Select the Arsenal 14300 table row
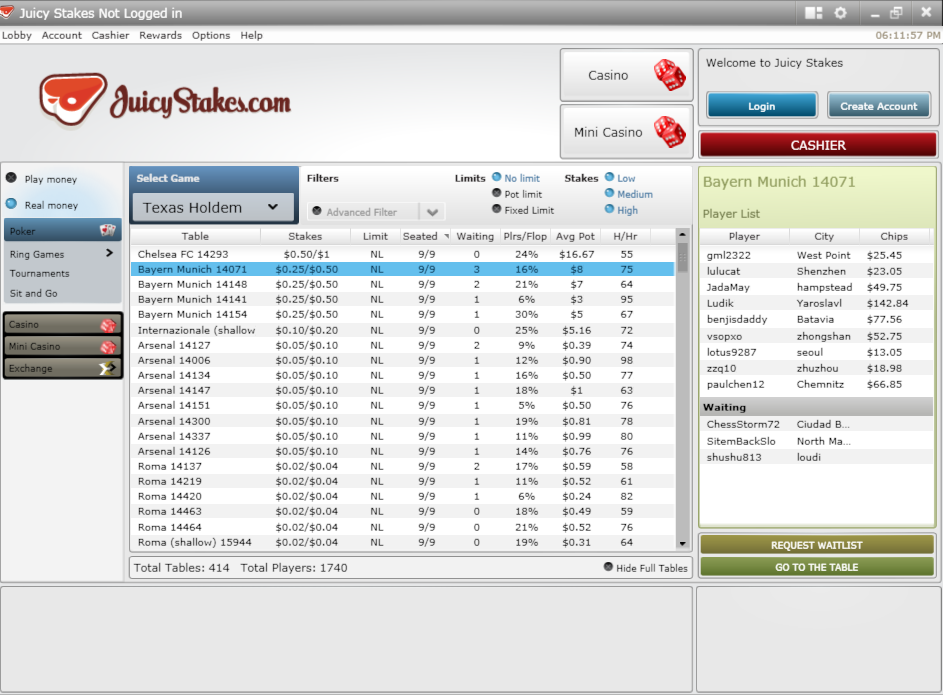This screenshot has width=943, height=695. 402,421
